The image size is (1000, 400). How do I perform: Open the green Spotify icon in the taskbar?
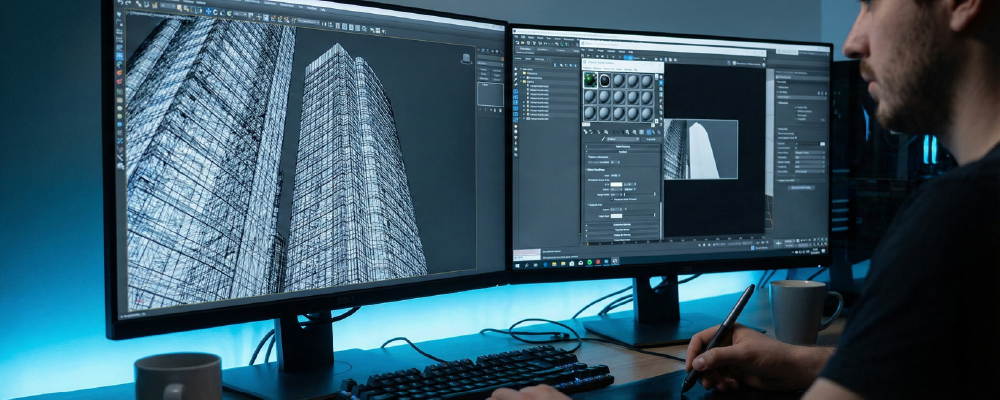pyautogui.click(x=589, y=262)
